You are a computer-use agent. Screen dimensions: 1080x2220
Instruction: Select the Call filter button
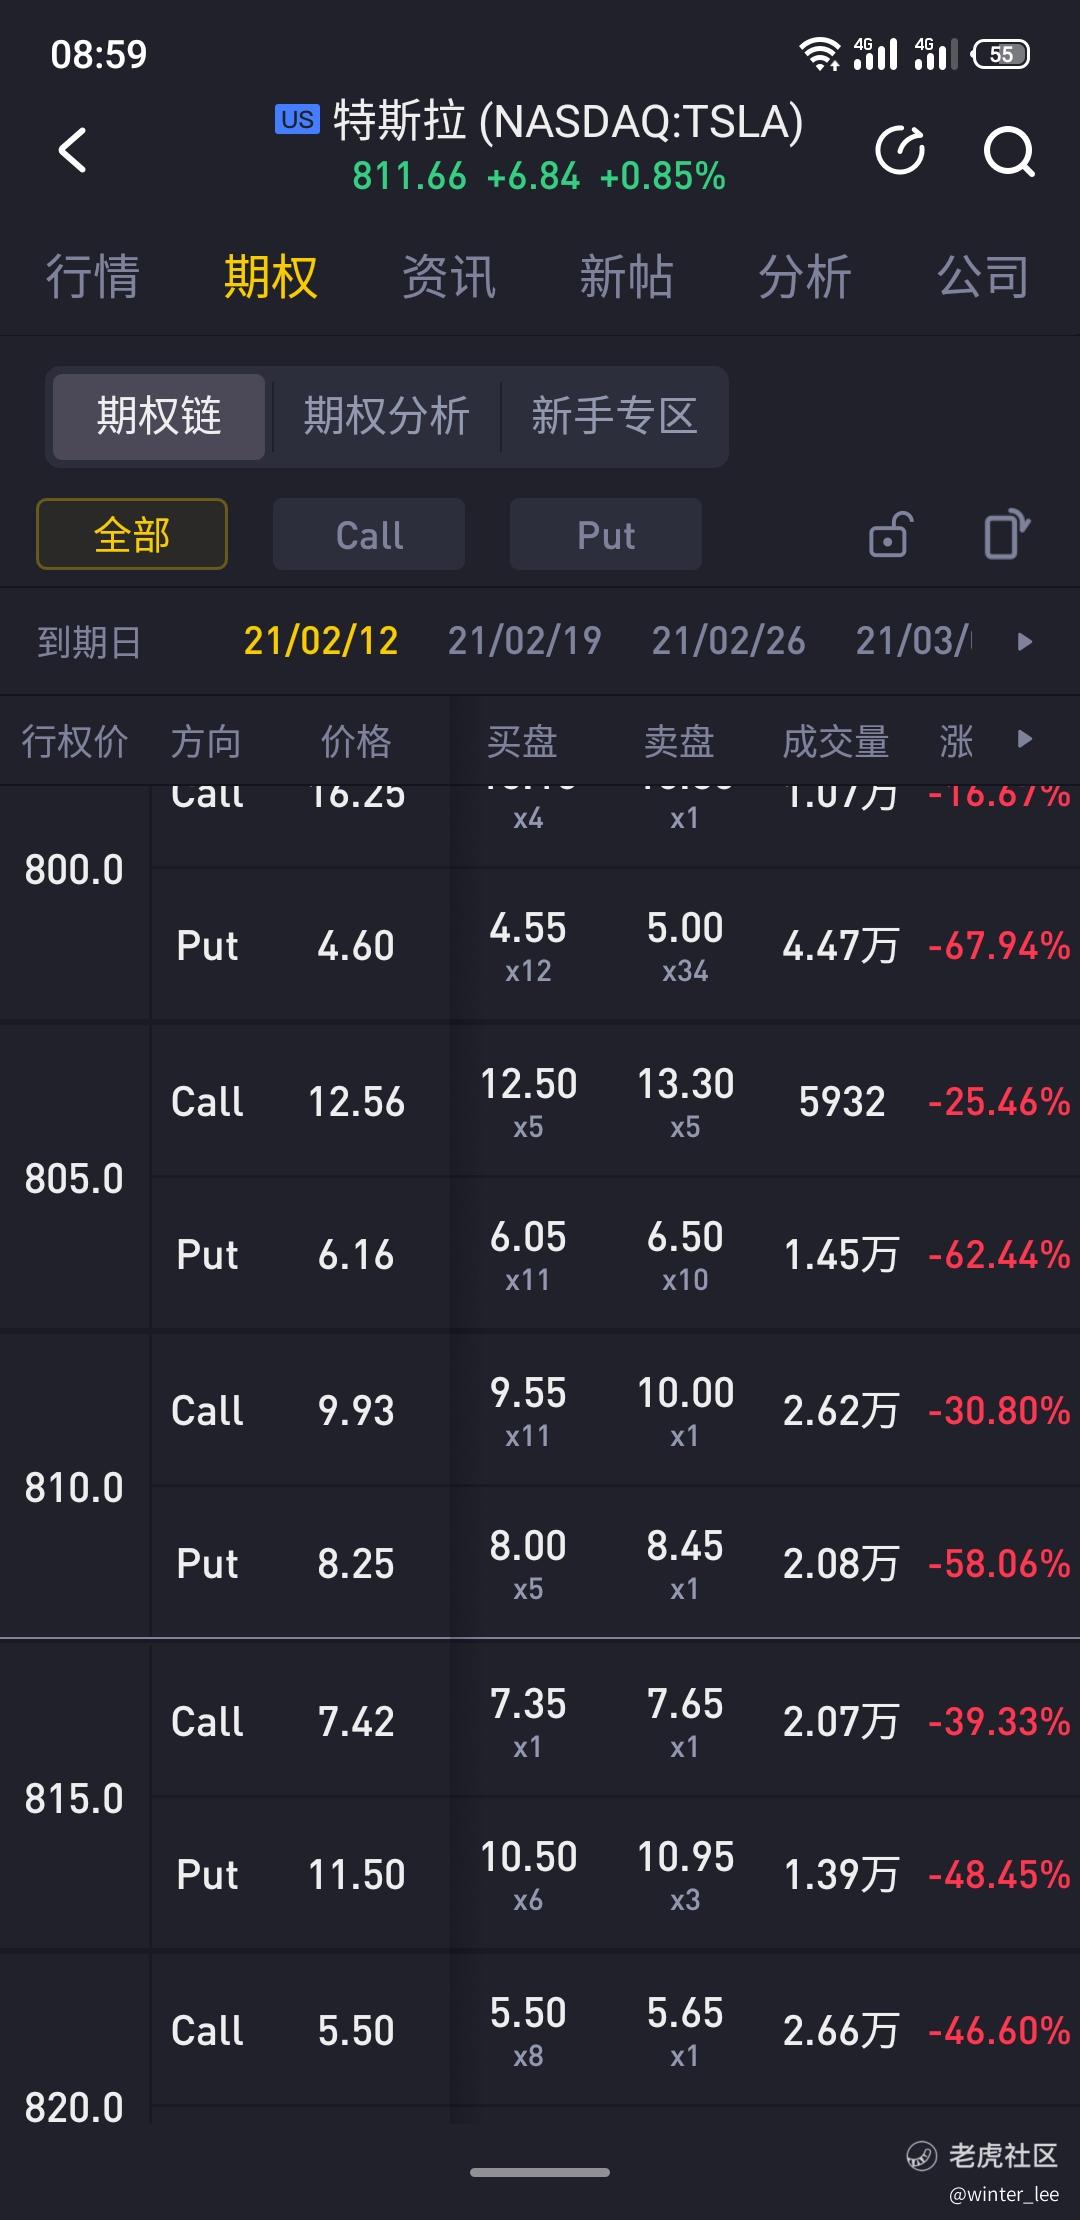coord(369,534)
